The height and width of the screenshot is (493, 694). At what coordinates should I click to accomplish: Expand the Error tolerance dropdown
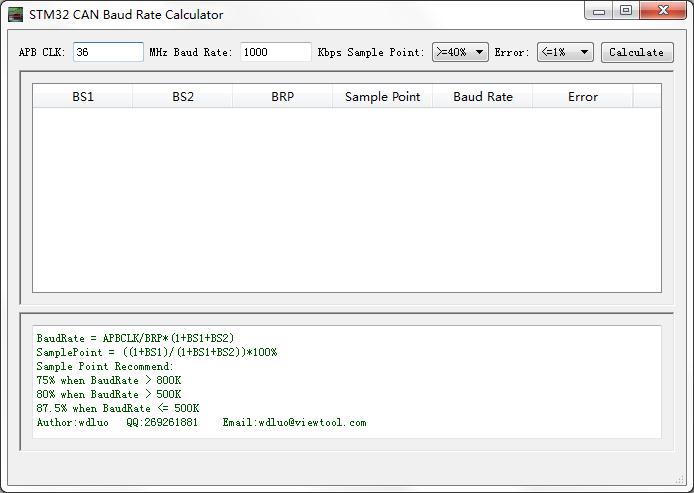(565, 52)
